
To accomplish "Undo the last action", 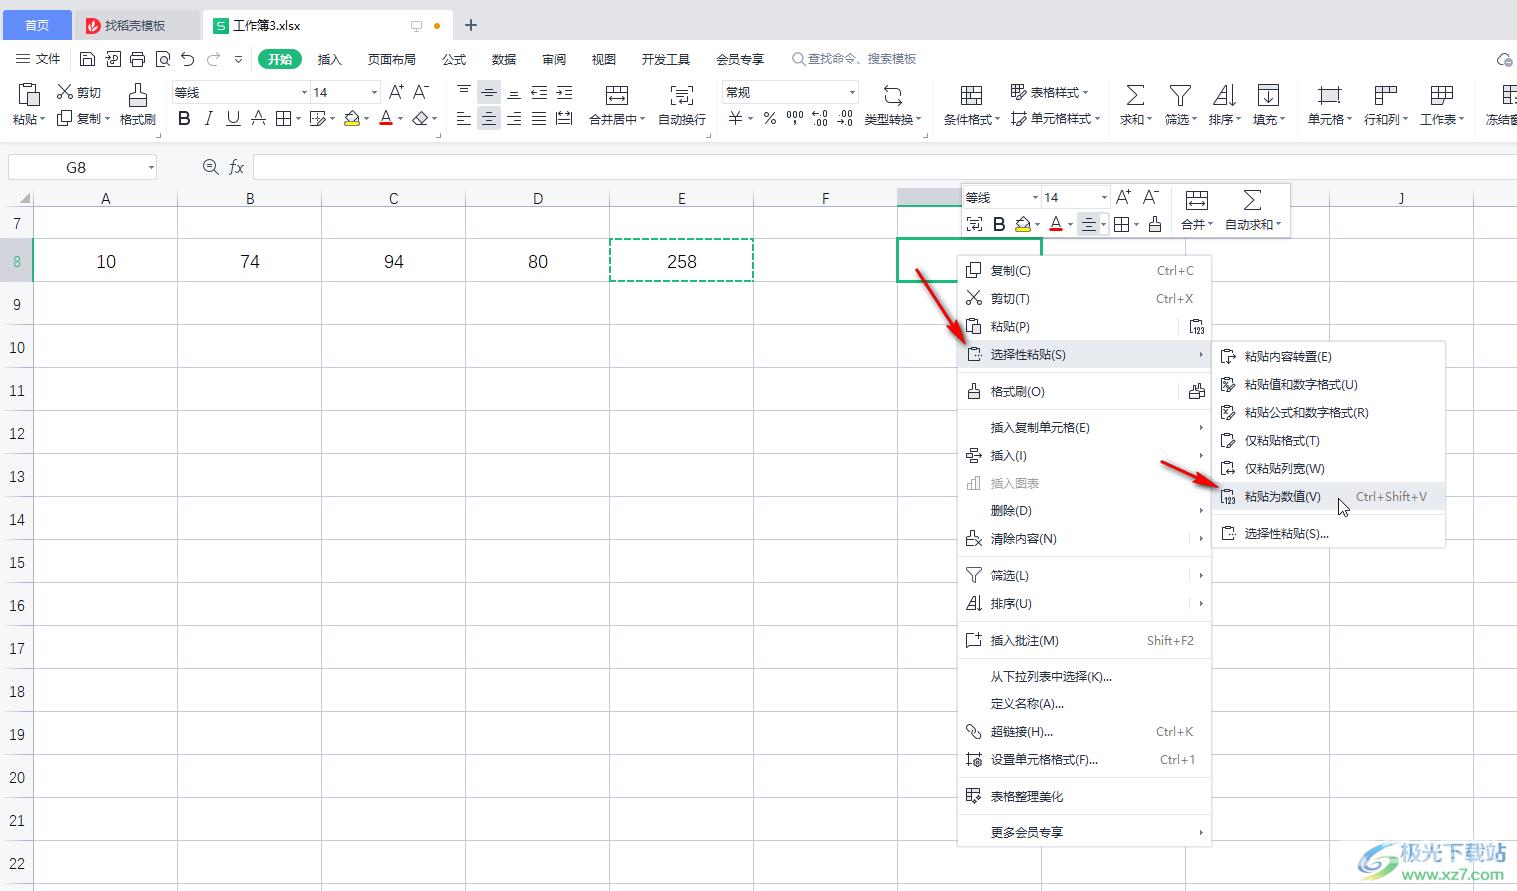I will [188, 59].
